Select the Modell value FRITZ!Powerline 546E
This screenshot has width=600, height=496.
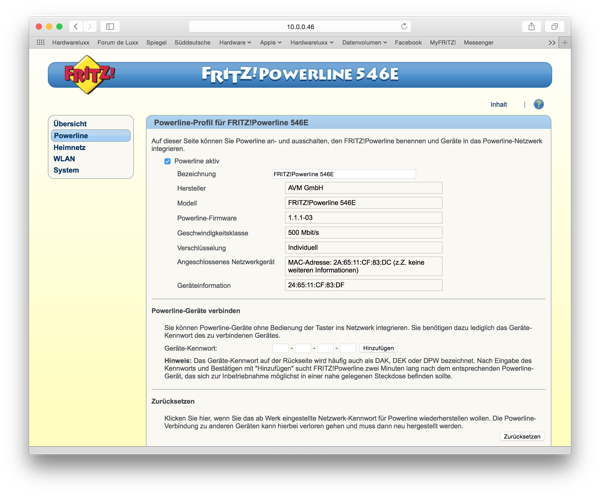click(364, 203)
